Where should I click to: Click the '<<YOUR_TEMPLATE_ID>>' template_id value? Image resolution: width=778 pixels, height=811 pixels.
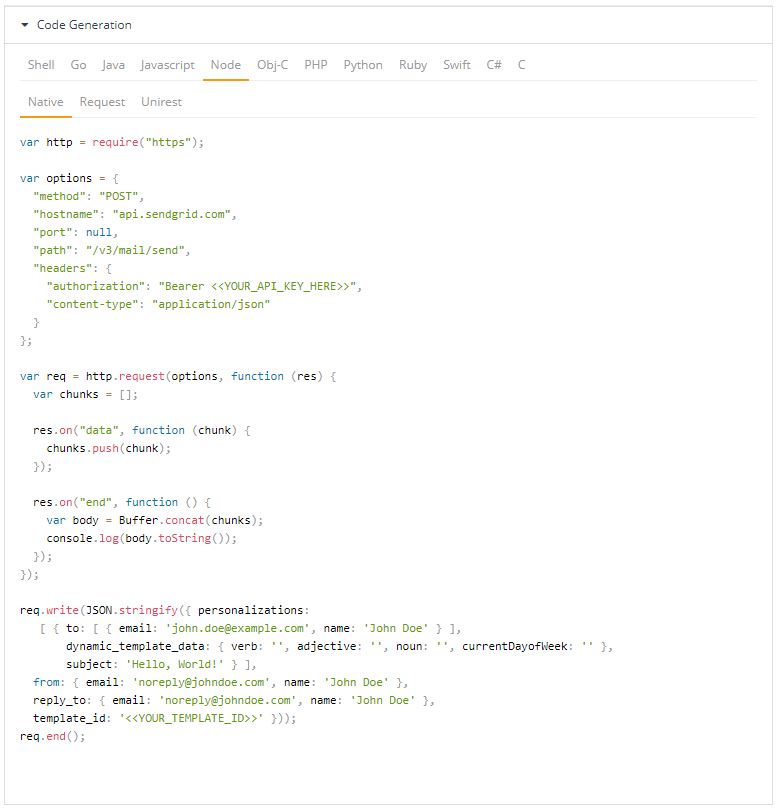pyautogui.click(x=191, y=718)
